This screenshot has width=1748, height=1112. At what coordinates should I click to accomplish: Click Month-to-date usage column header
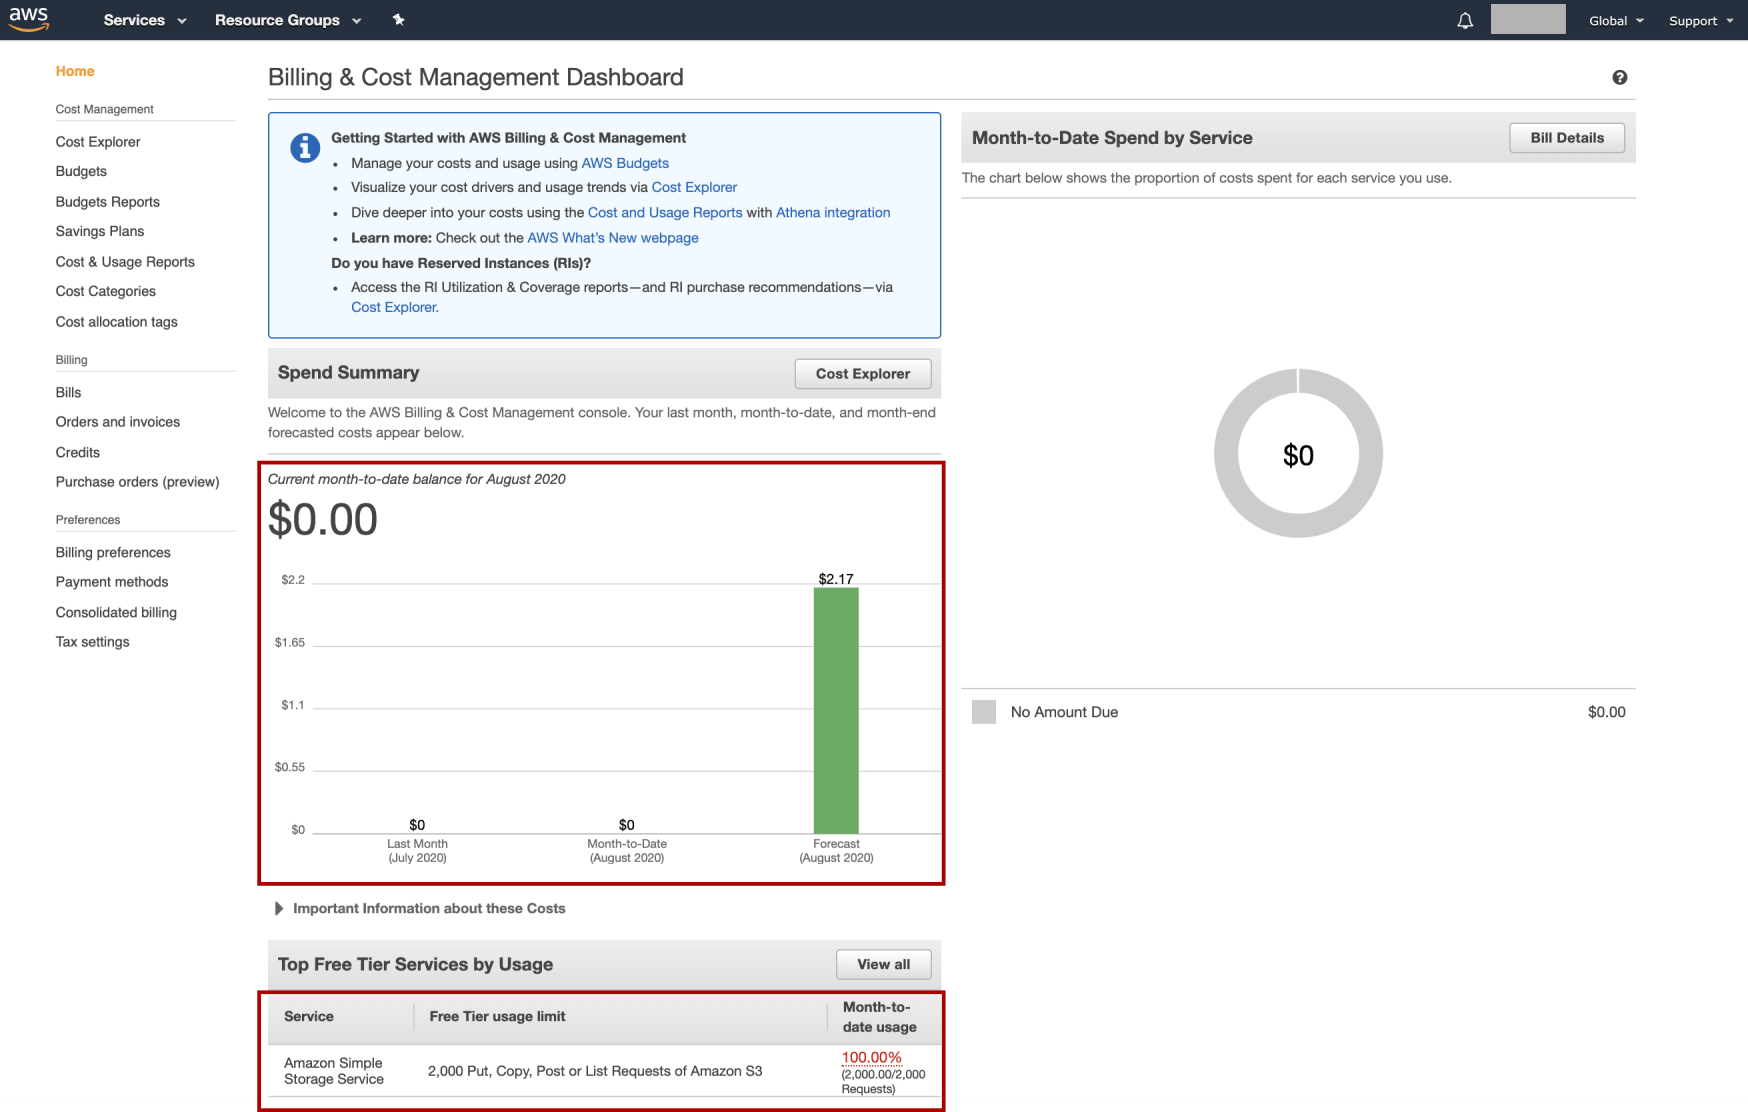click(x=880, y=1017)
